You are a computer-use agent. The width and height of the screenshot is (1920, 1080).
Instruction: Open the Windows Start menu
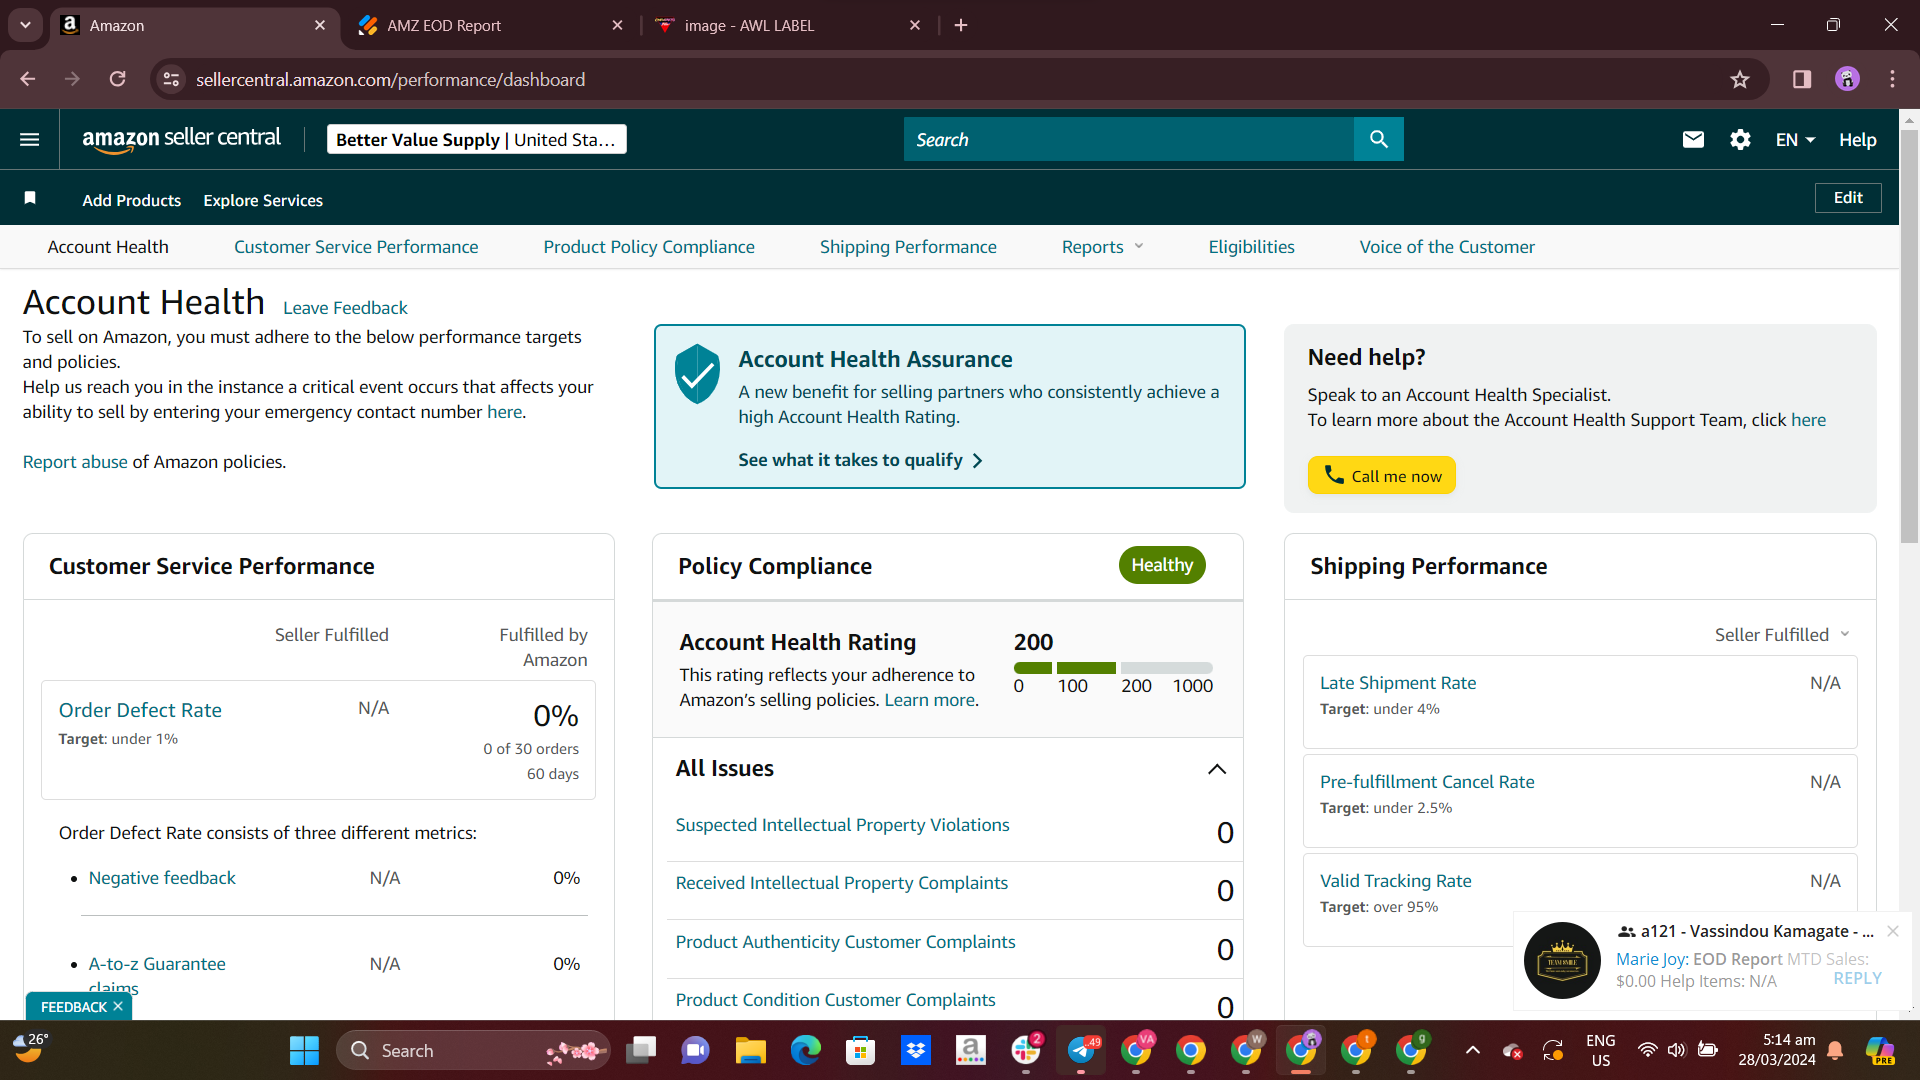point(304,1051)
